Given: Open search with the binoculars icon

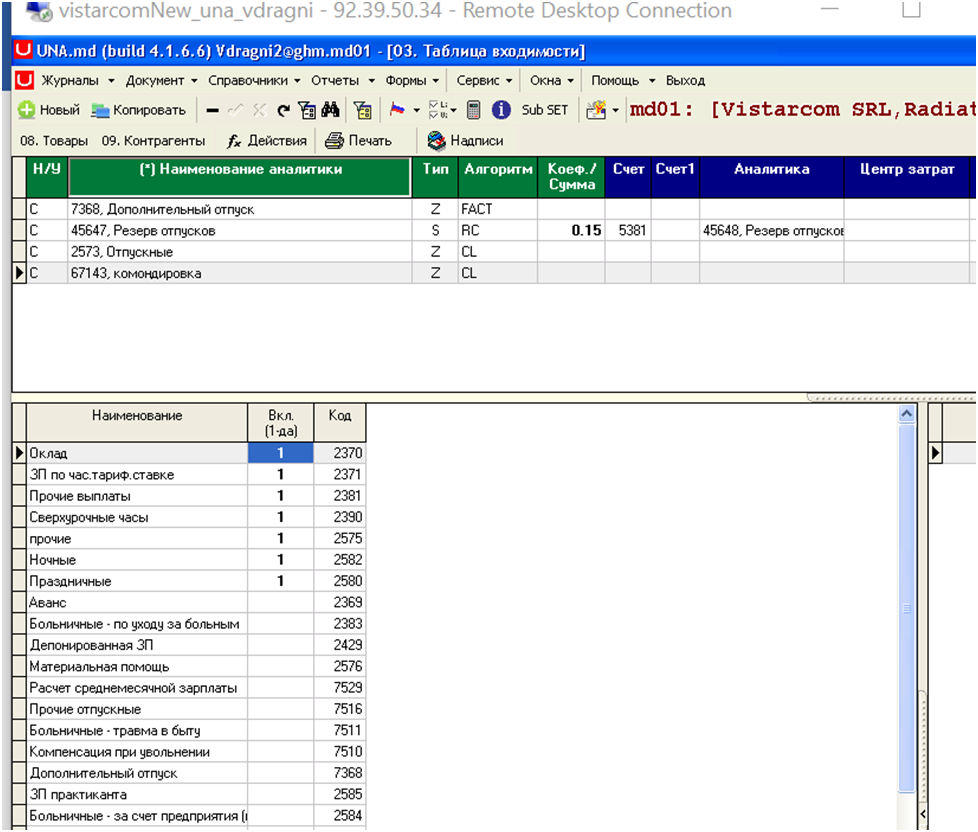Looking at the screenshot, I should (331, 110).
